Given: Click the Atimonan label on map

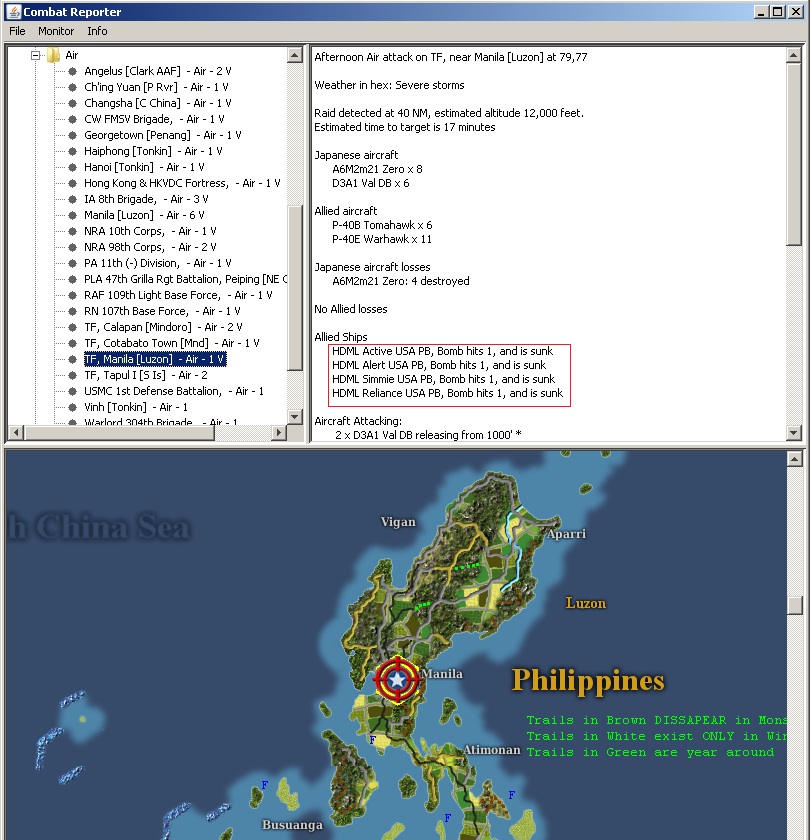Looking at the screenshot, I should click(x=491, y=750).
